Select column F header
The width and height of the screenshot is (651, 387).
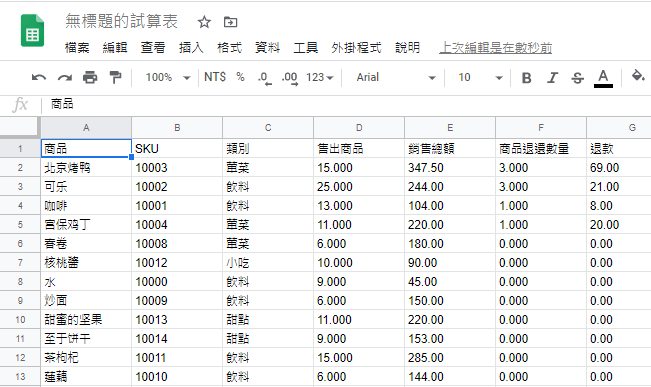tap(541, 127)
